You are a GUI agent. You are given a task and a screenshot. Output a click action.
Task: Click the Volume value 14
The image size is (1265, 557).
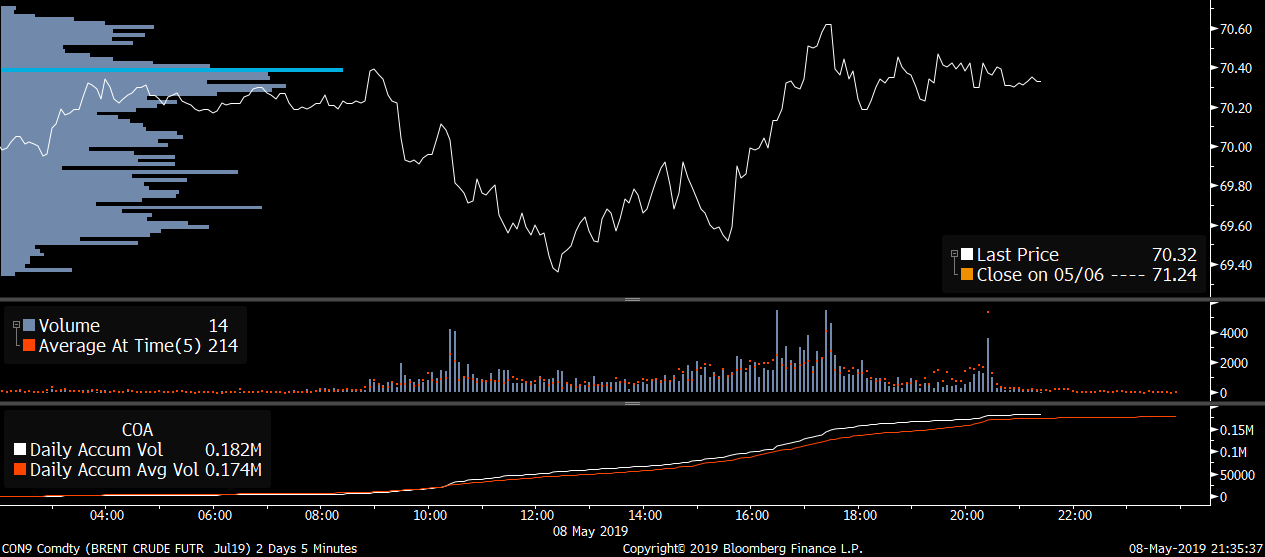coord(218,325)
